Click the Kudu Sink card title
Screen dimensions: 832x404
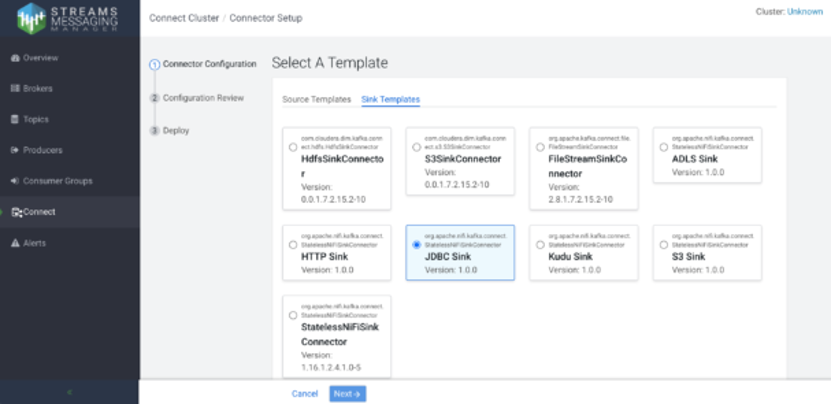[570, 256]
